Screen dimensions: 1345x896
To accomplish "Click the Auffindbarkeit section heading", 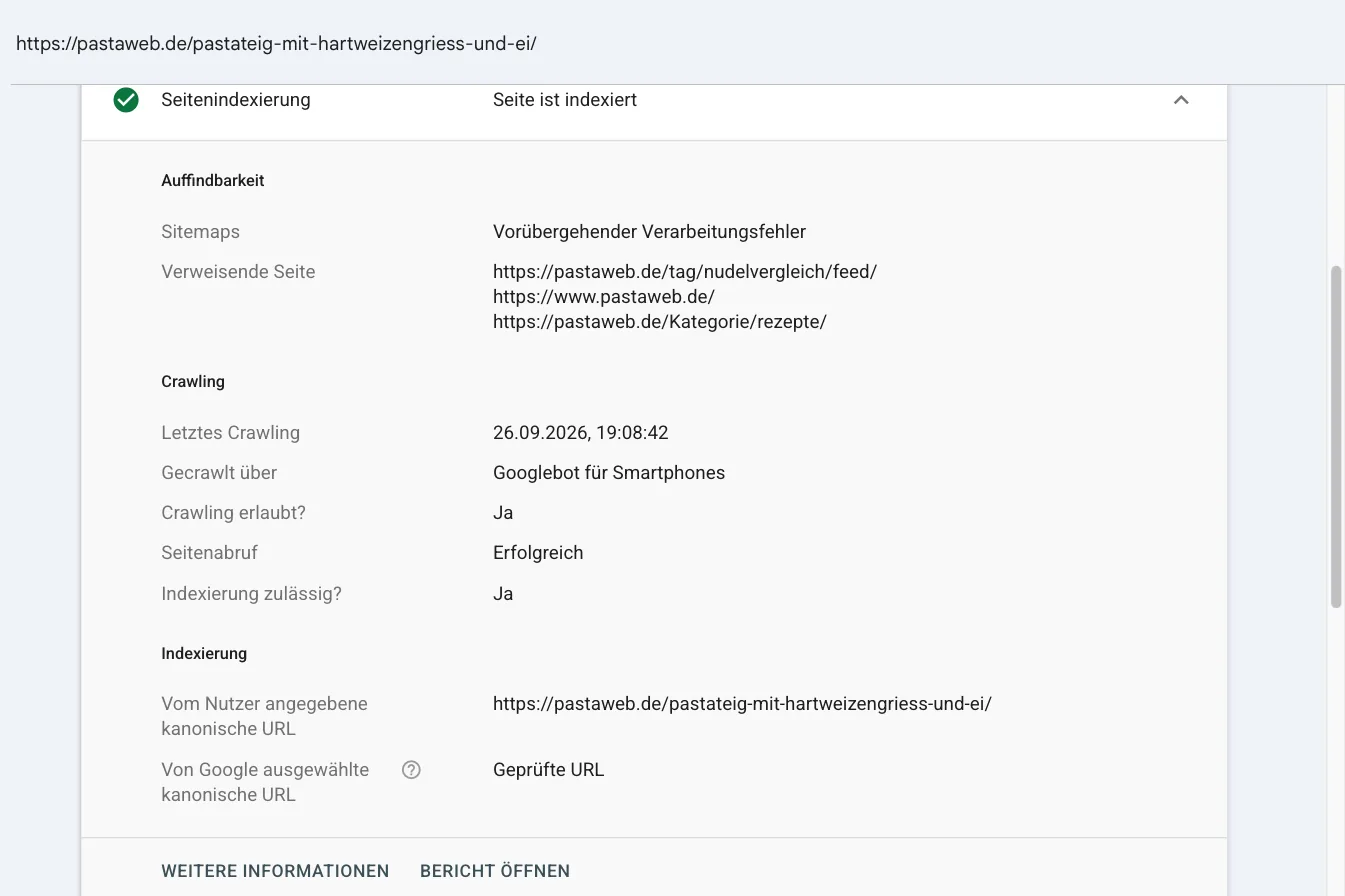I will pyautogui.click(x=213, y=181).
